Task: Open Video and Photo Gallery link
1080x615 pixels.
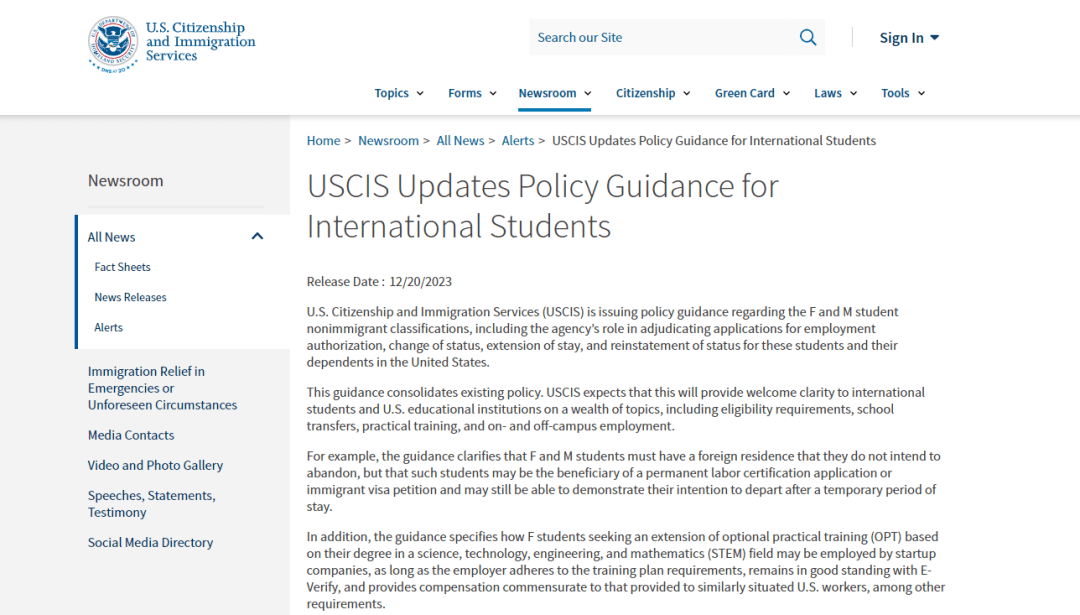Action: (x=155, y=465)
